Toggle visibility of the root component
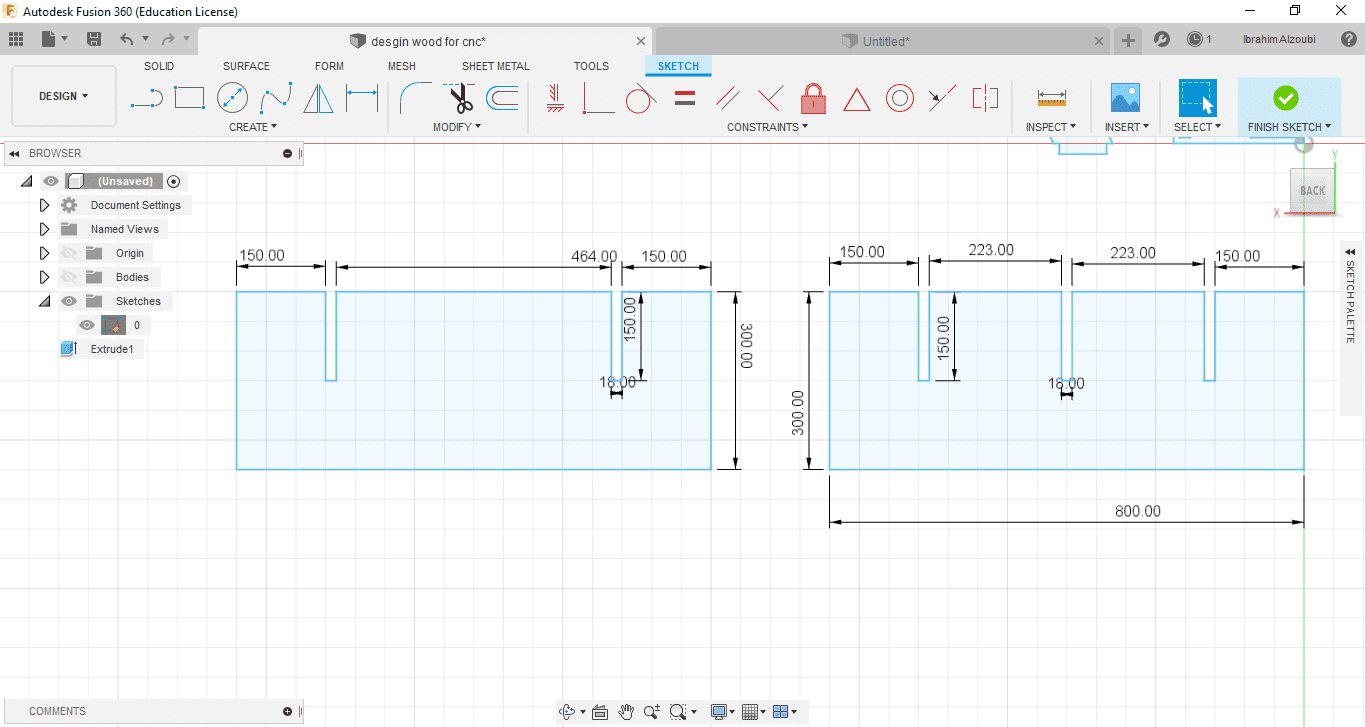 51,181
